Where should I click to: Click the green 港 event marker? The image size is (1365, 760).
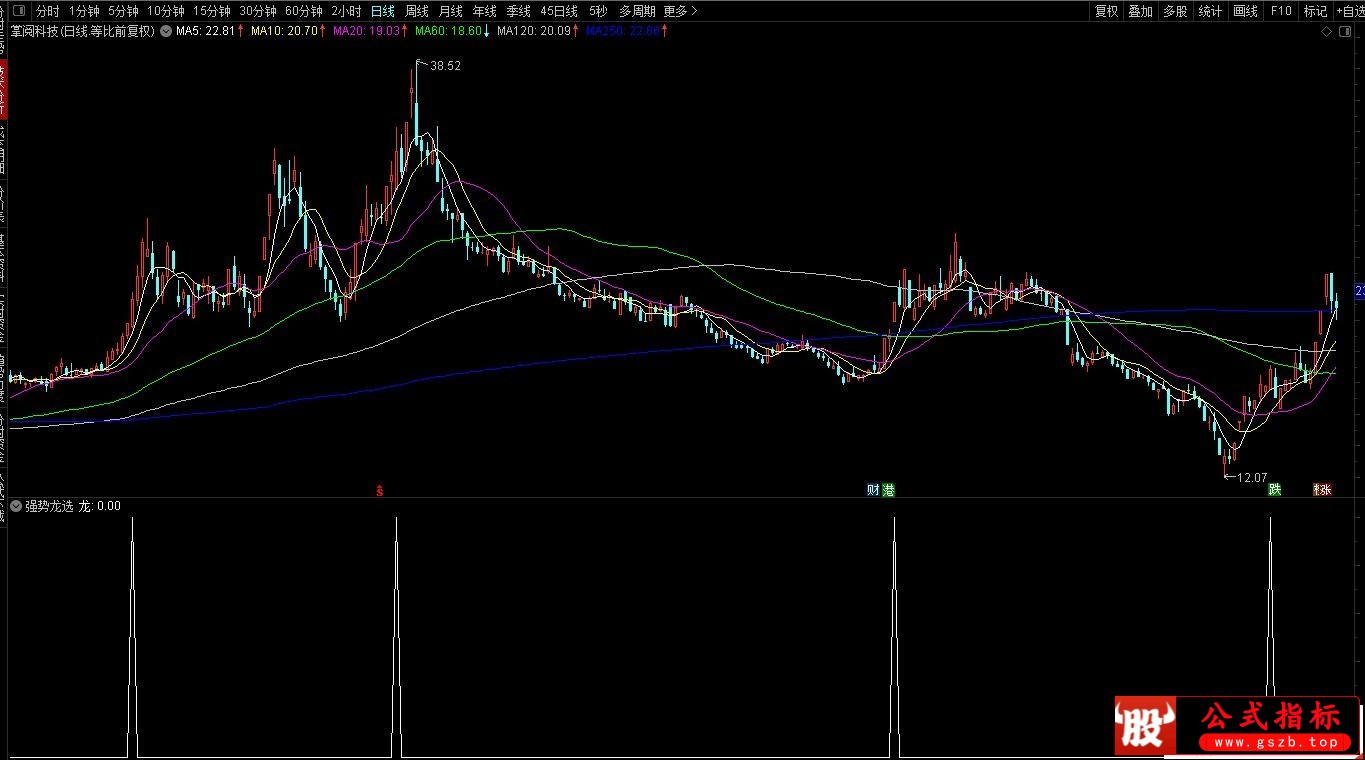pos(888,490)
